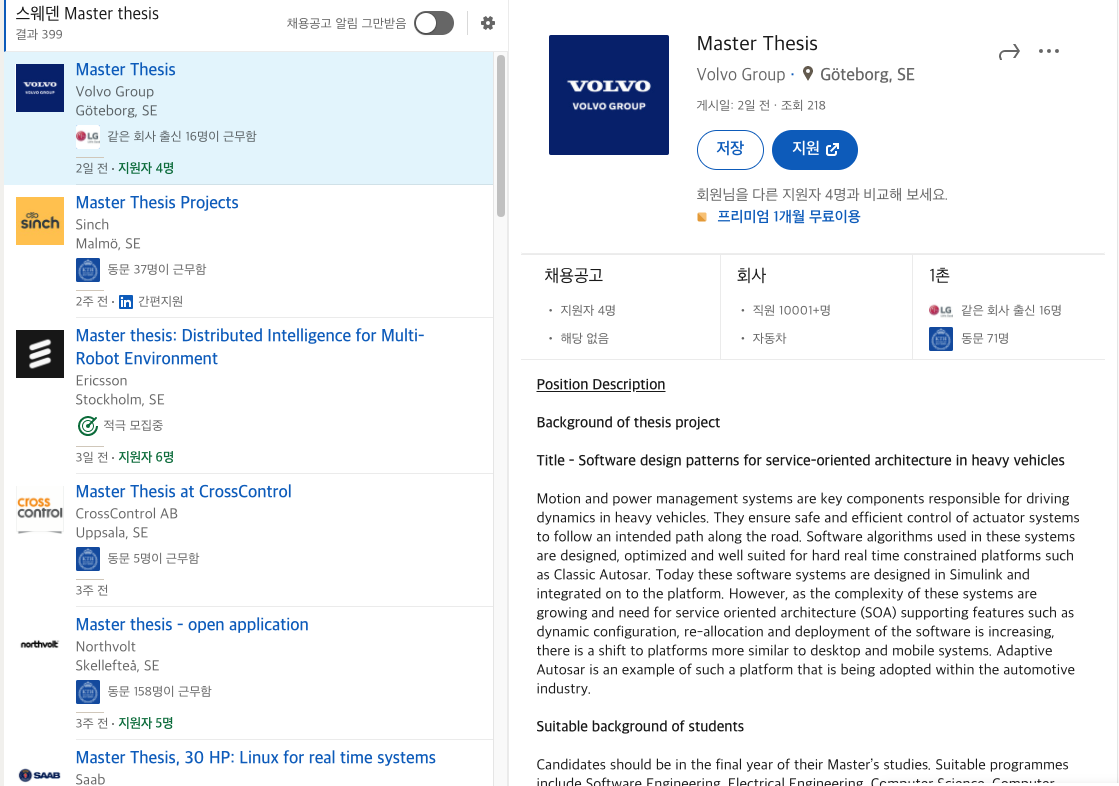1119x786 pixels.
Task: Click LinkedIn easy apply icon under Sinch
Action: point(126,302)
